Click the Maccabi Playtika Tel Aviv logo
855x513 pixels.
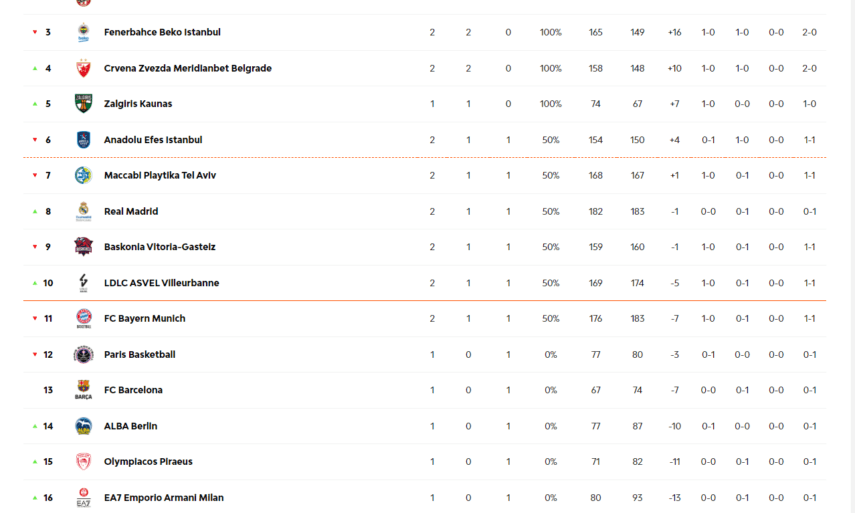click(x=83, y=175)
